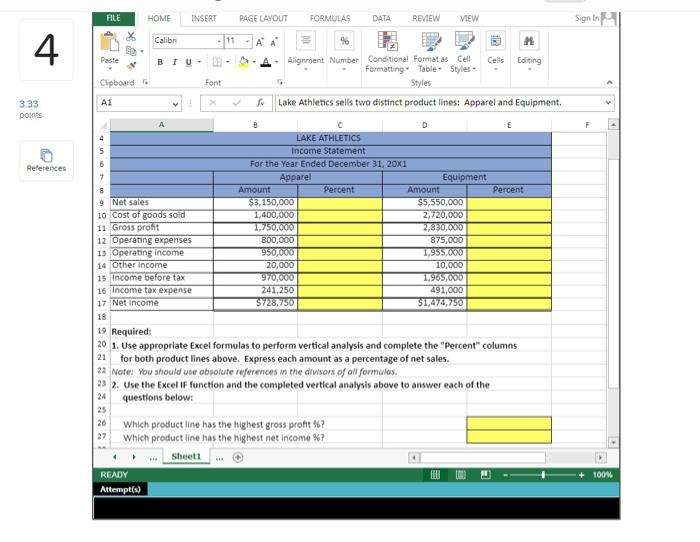Select Net sales amount $3,150,000 cell
The height and width of the screenshot is (542, 700).
(255, 202)
